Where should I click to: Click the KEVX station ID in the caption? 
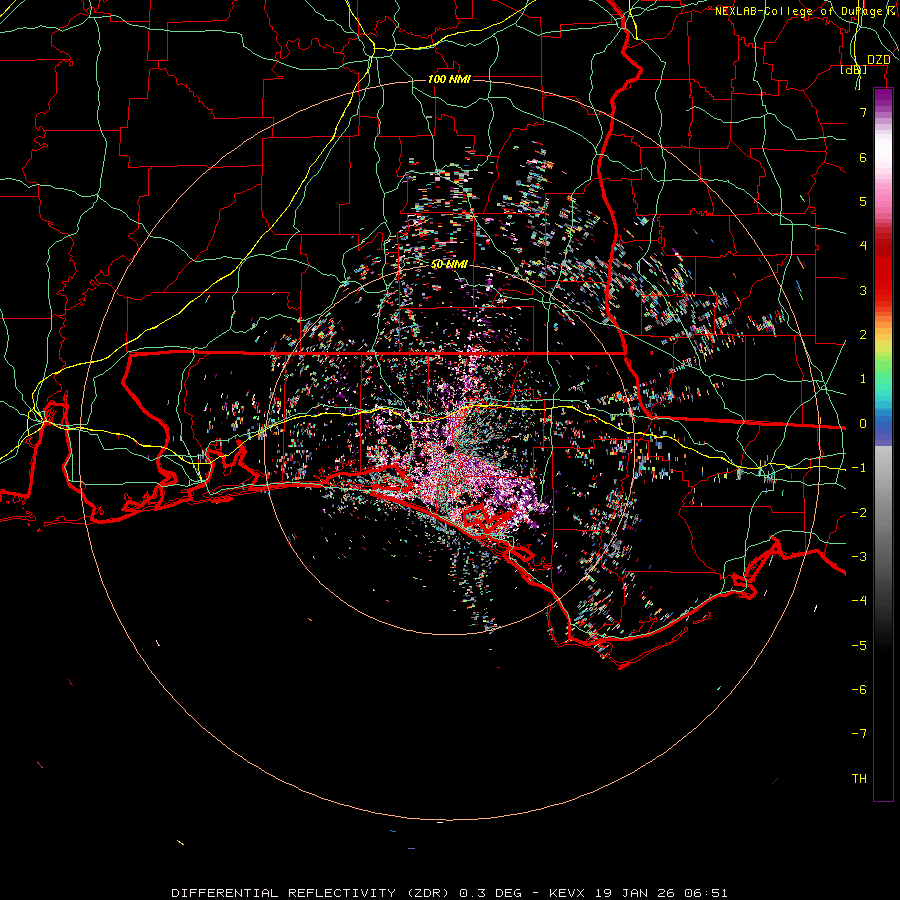click(x=567, y=893)
